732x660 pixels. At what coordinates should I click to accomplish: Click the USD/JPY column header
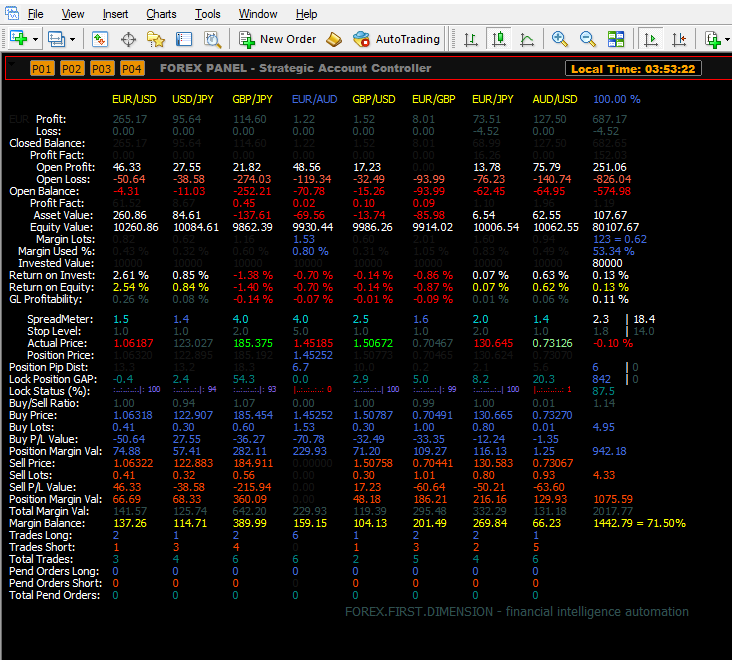pos(193,99)
